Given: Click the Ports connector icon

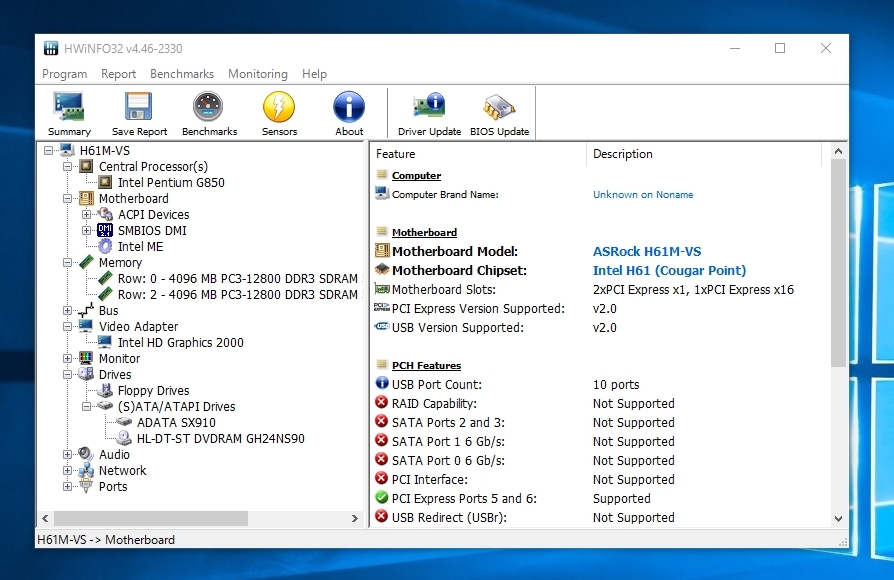Looking at the screenshot, I should tap(86, 486).
